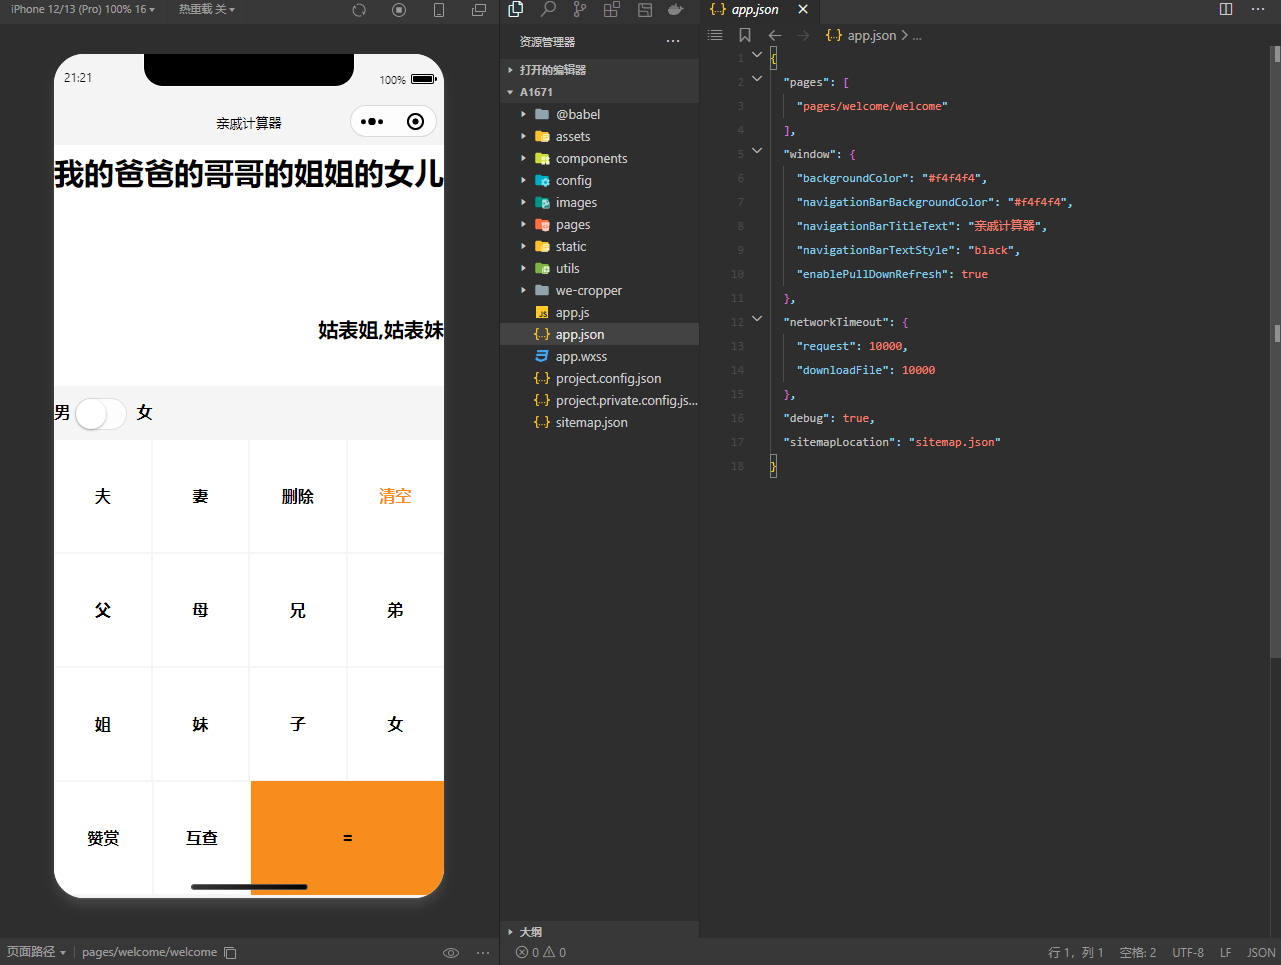1281x965 pixels.
Task: Open the 页面路径 dropdown
Action: point(36,952)
